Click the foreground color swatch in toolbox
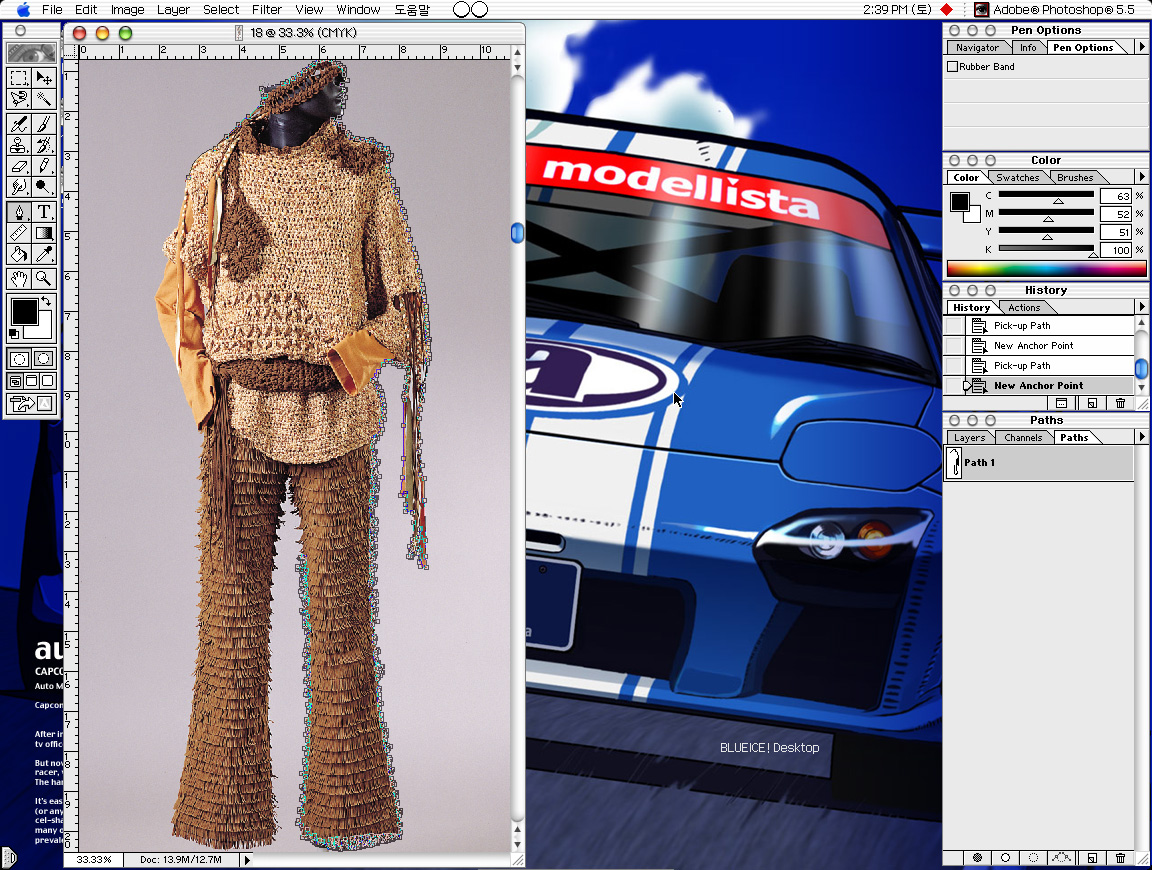 pyautogui.click(x=22, y=311)
